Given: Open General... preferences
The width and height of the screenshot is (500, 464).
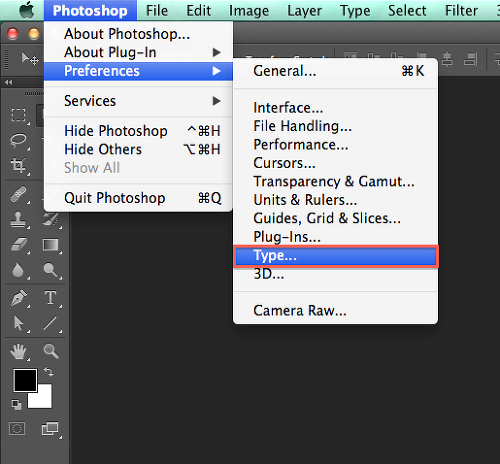Looking at the screenshot, I should [x=336, y=71].
